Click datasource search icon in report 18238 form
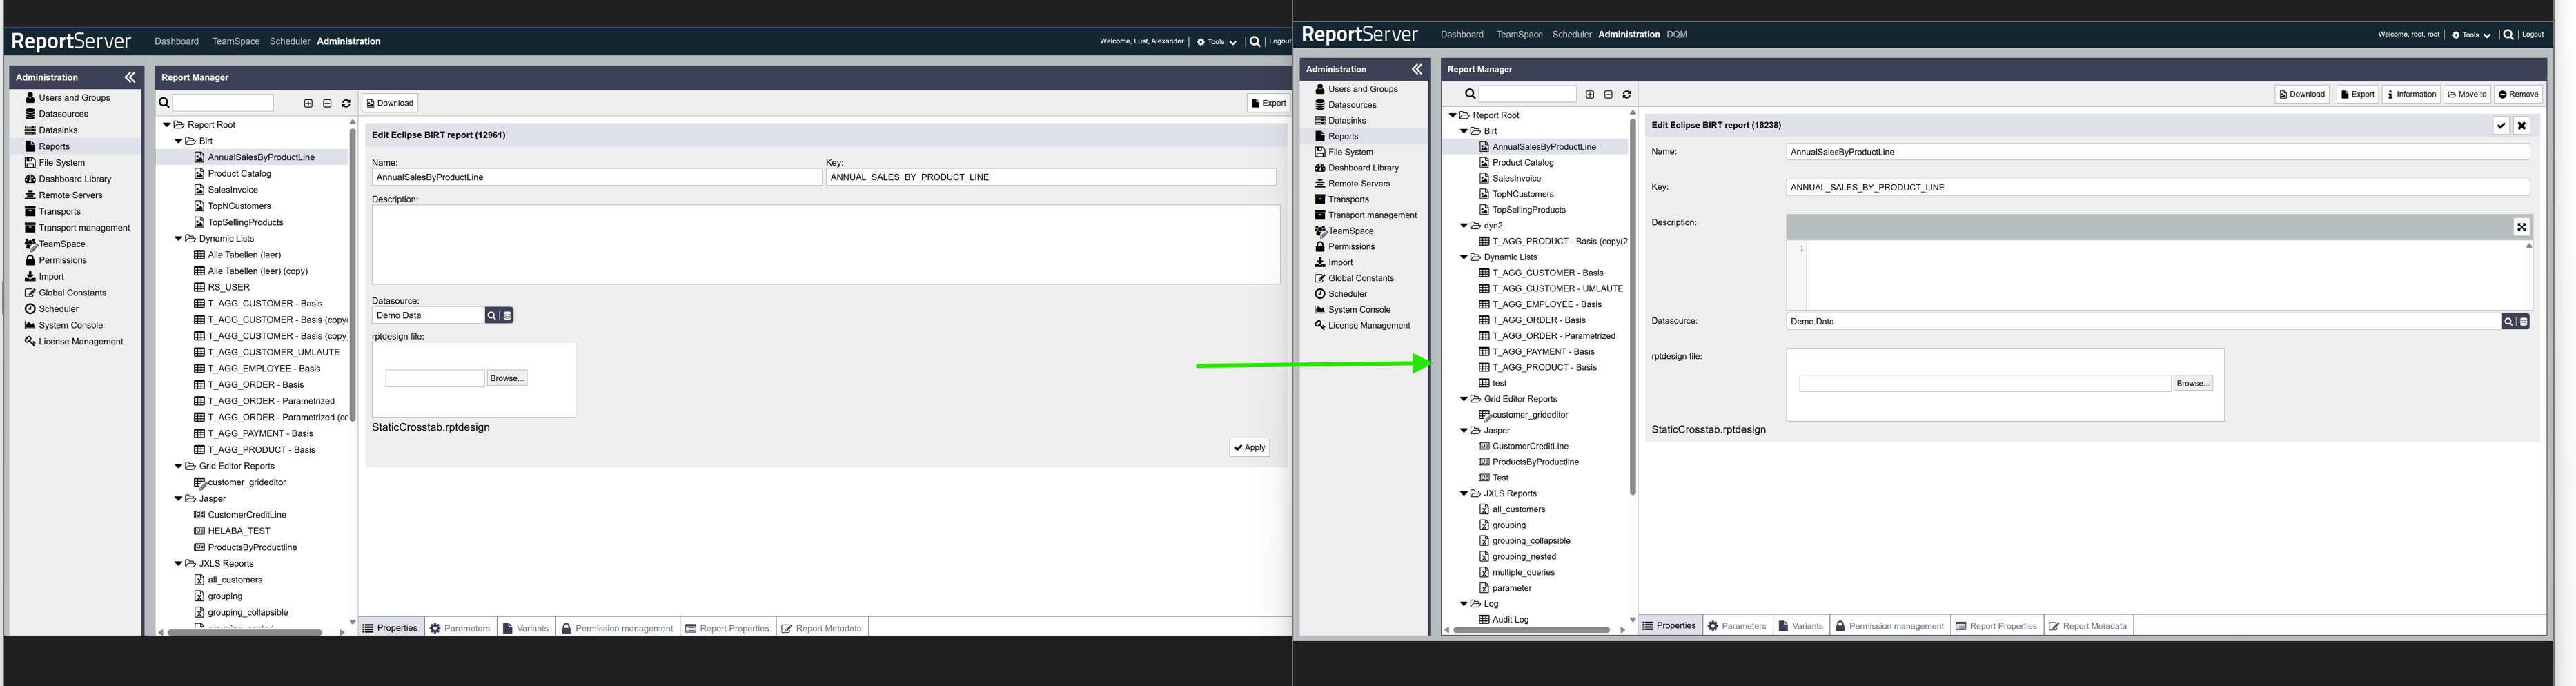The width and height of the screenshot is (2576, 686). pyautogui.click(x=2508, y=322)
